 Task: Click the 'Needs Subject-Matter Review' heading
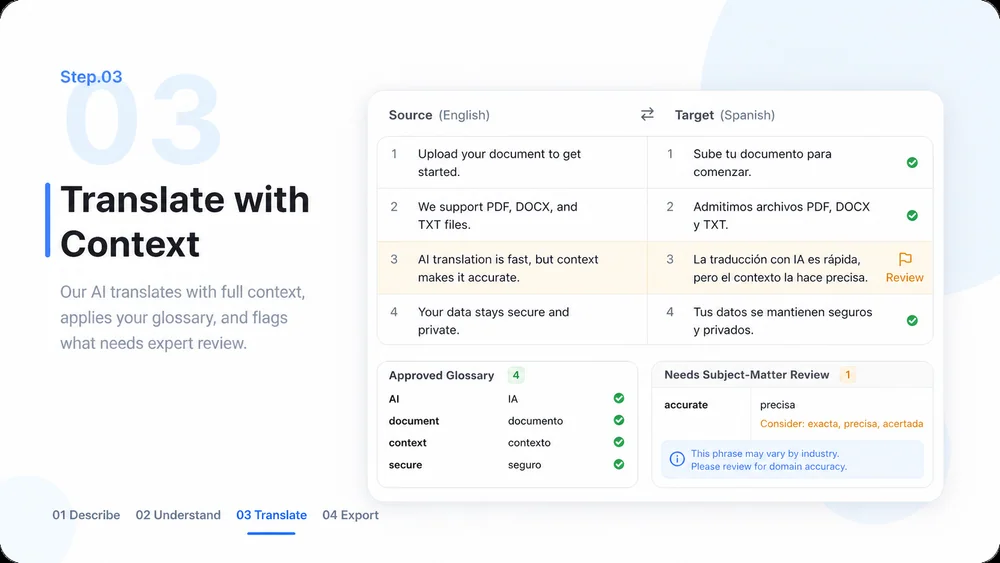click(x=747, y=375)
